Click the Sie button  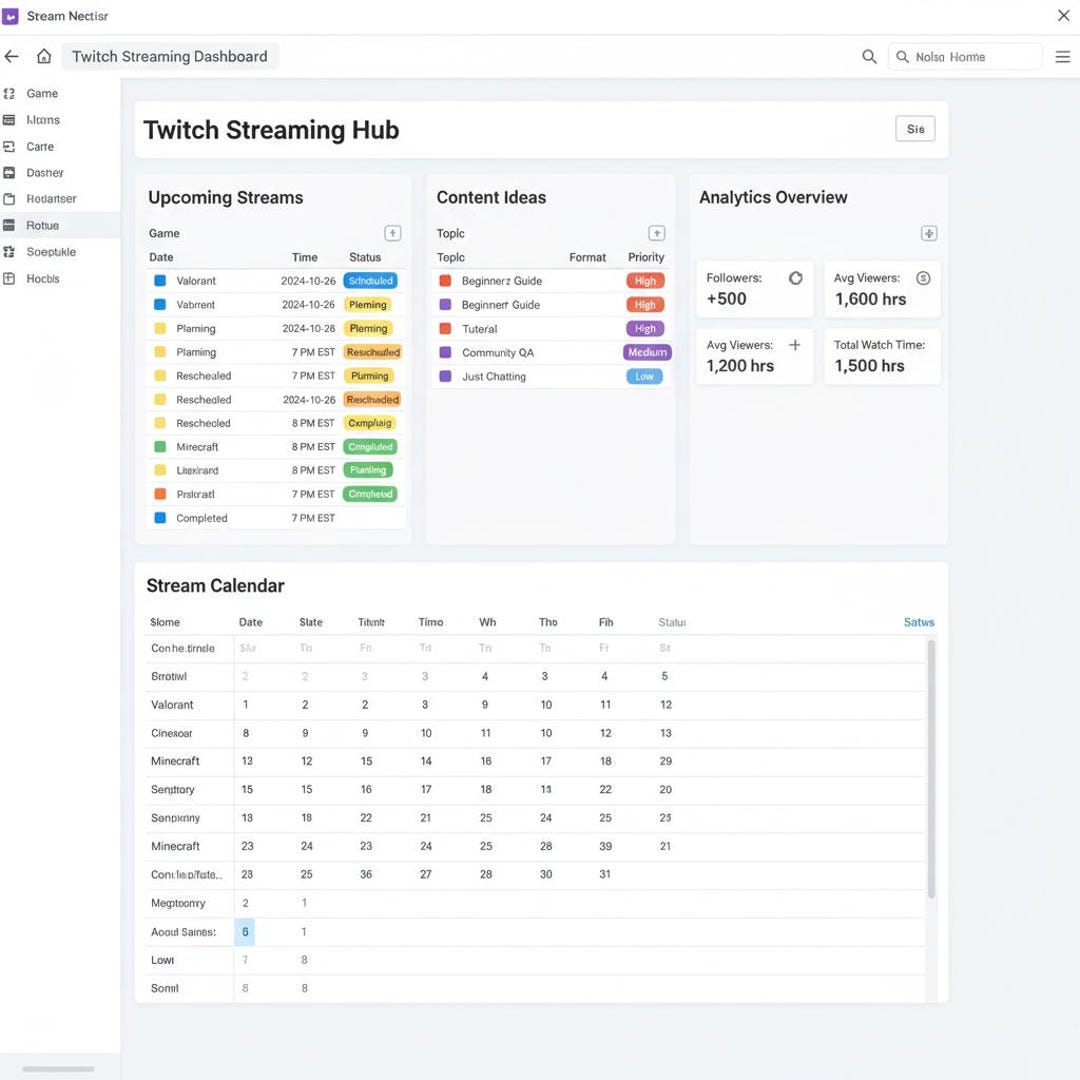pos(915,129)
